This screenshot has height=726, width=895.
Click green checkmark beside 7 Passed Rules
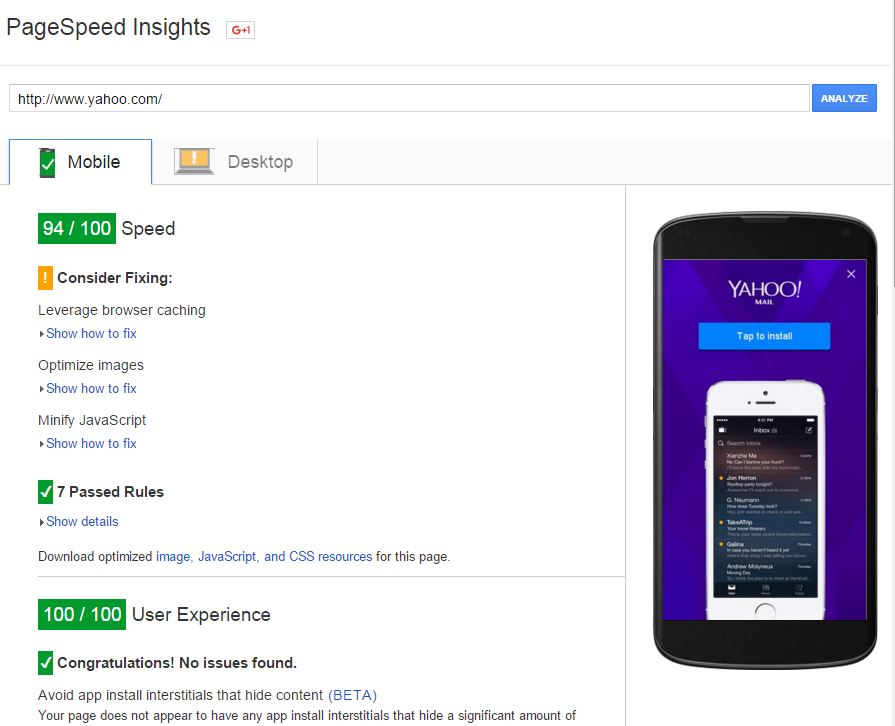pyautogui.click(x=45, y=492)
